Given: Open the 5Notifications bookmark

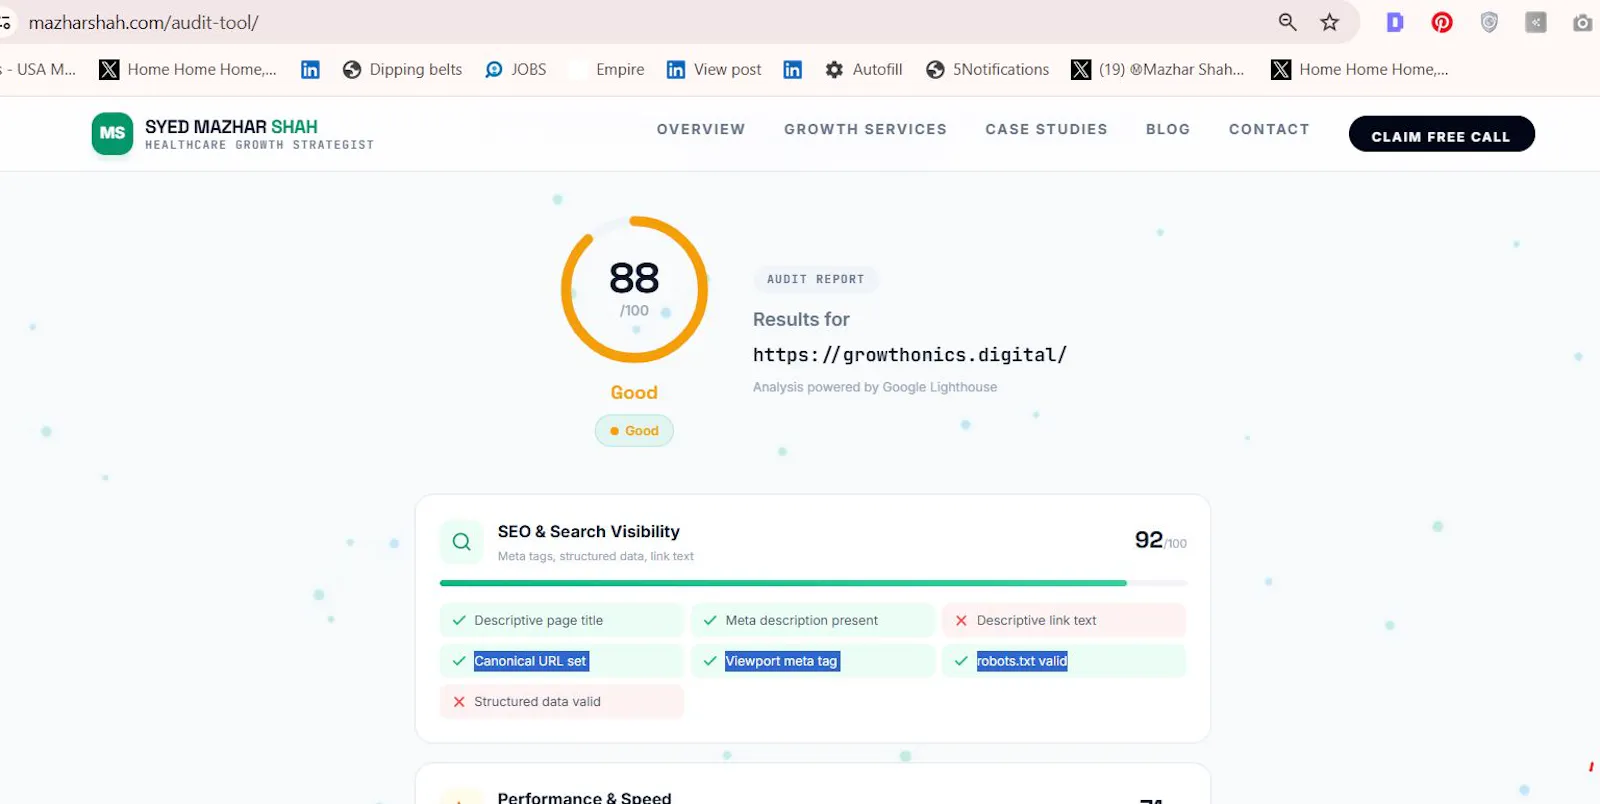Looking at the screenshot, I should (988, 69).
